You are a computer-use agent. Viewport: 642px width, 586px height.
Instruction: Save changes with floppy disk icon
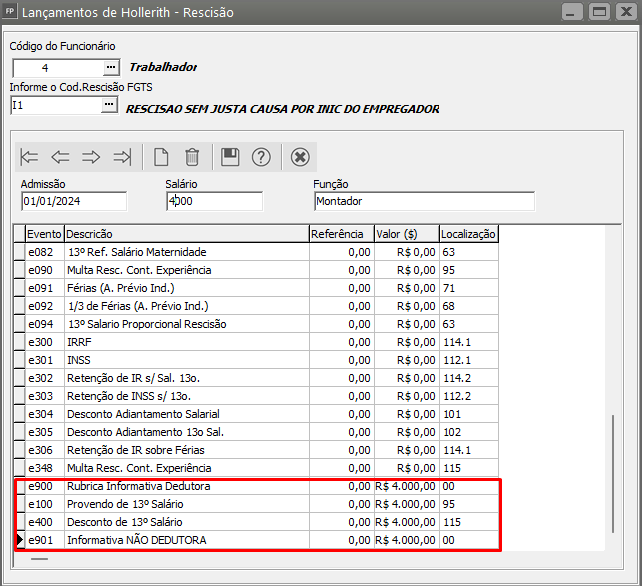point(230,157)
